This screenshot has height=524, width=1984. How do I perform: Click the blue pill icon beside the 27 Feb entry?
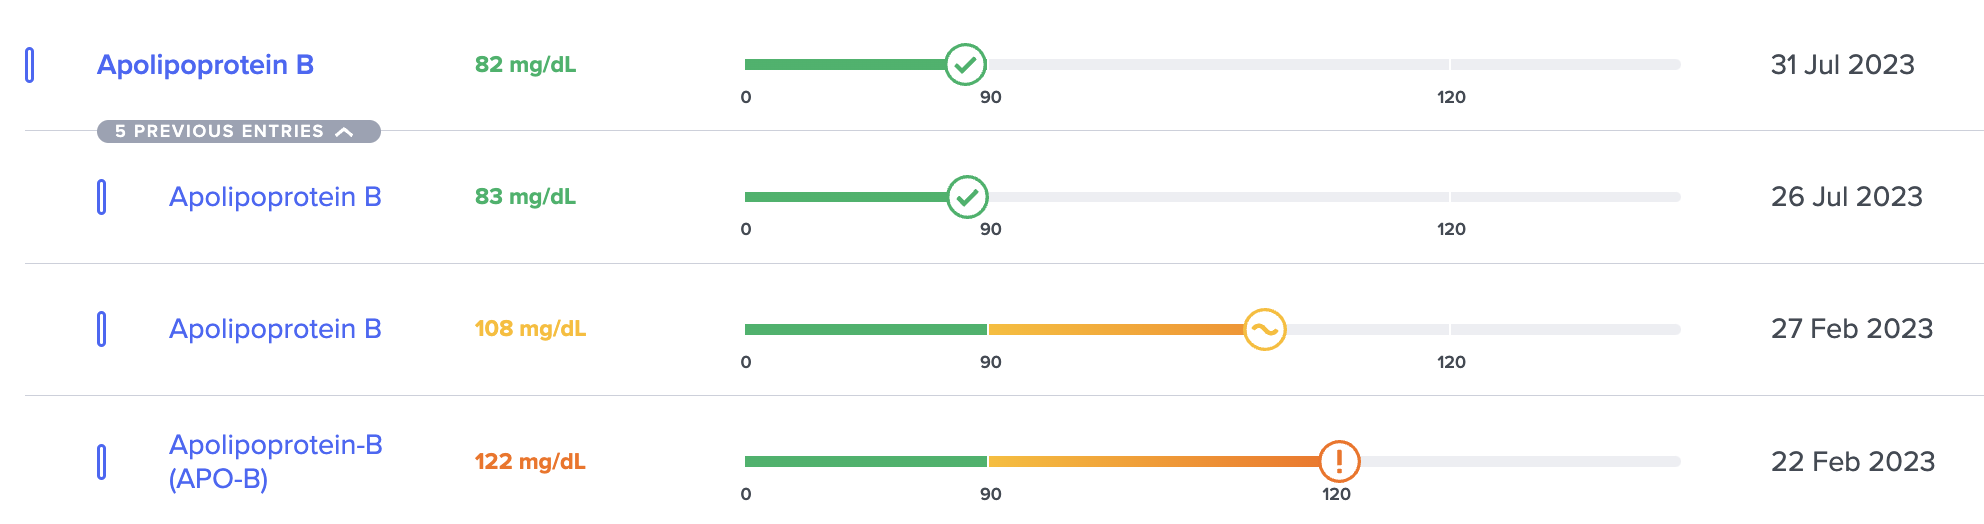click(101, 329)
